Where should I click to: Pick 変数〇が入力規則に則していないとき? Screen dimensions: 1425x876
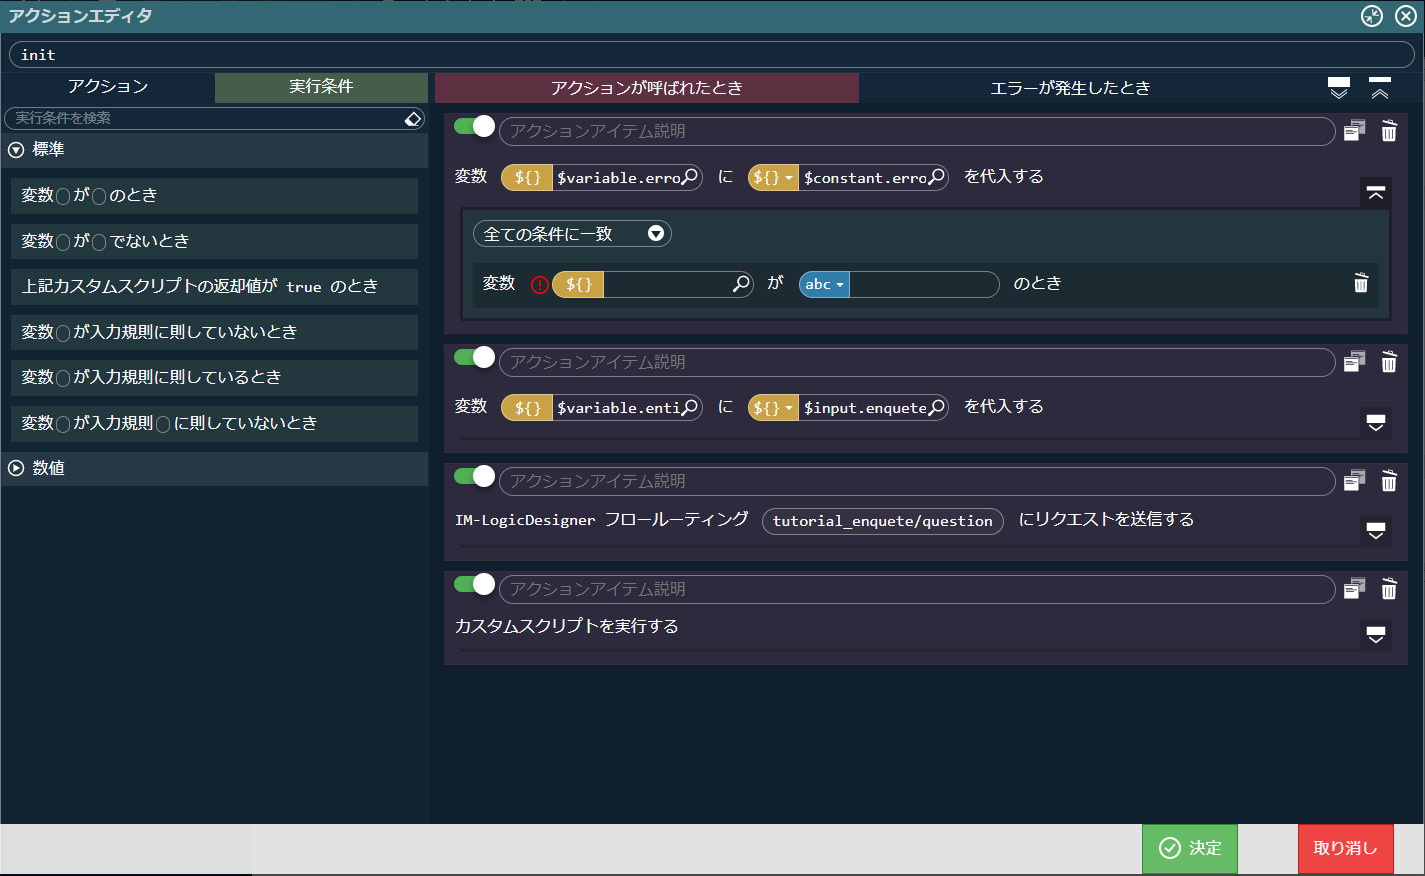(214, 332)
